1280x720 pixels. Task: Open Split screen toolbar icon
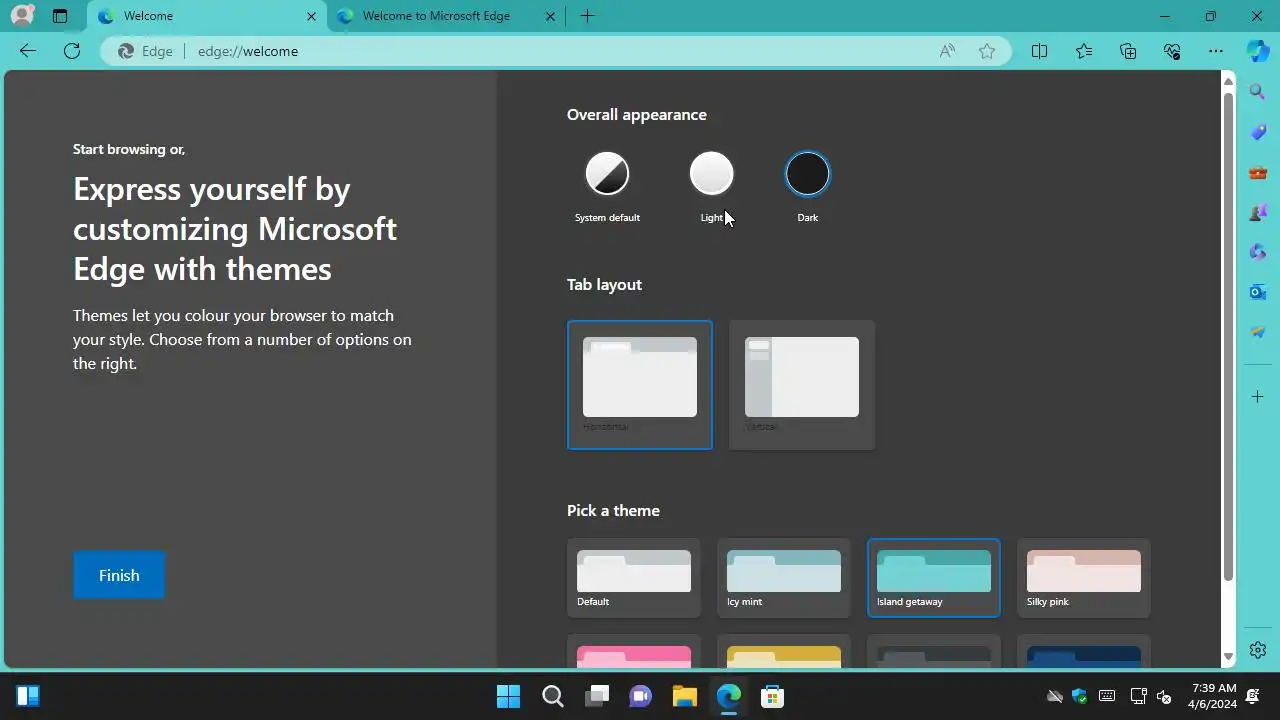tap(1039, 51)
